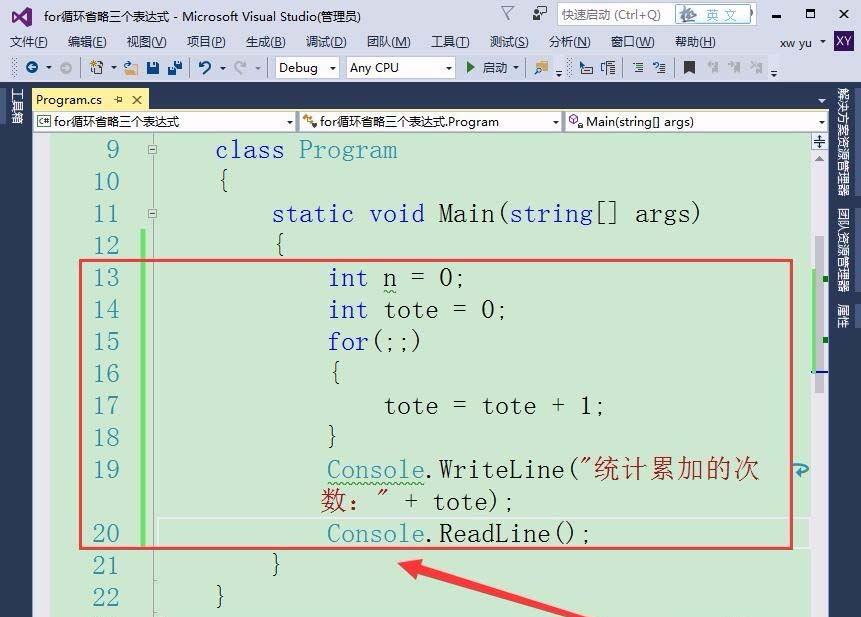
Task: Click the Navigate Backward arrow icon
Action: pyautogui.click(x=32, y=68)
